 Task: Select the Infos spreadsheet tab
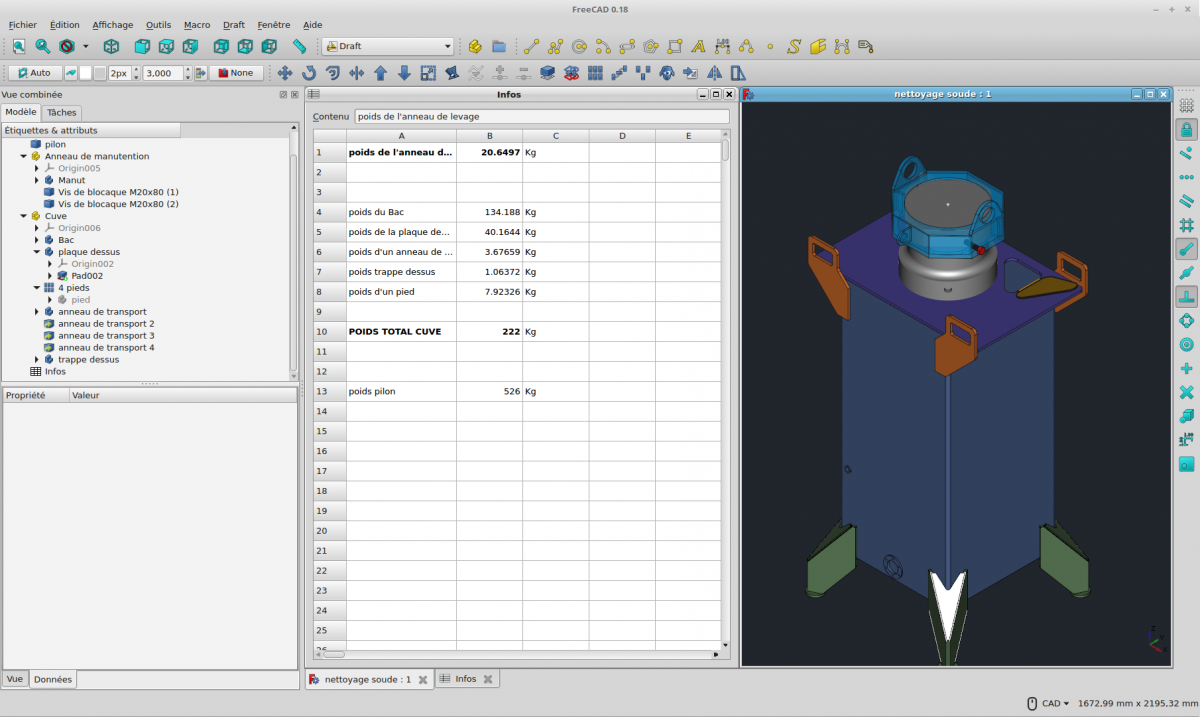466,679
